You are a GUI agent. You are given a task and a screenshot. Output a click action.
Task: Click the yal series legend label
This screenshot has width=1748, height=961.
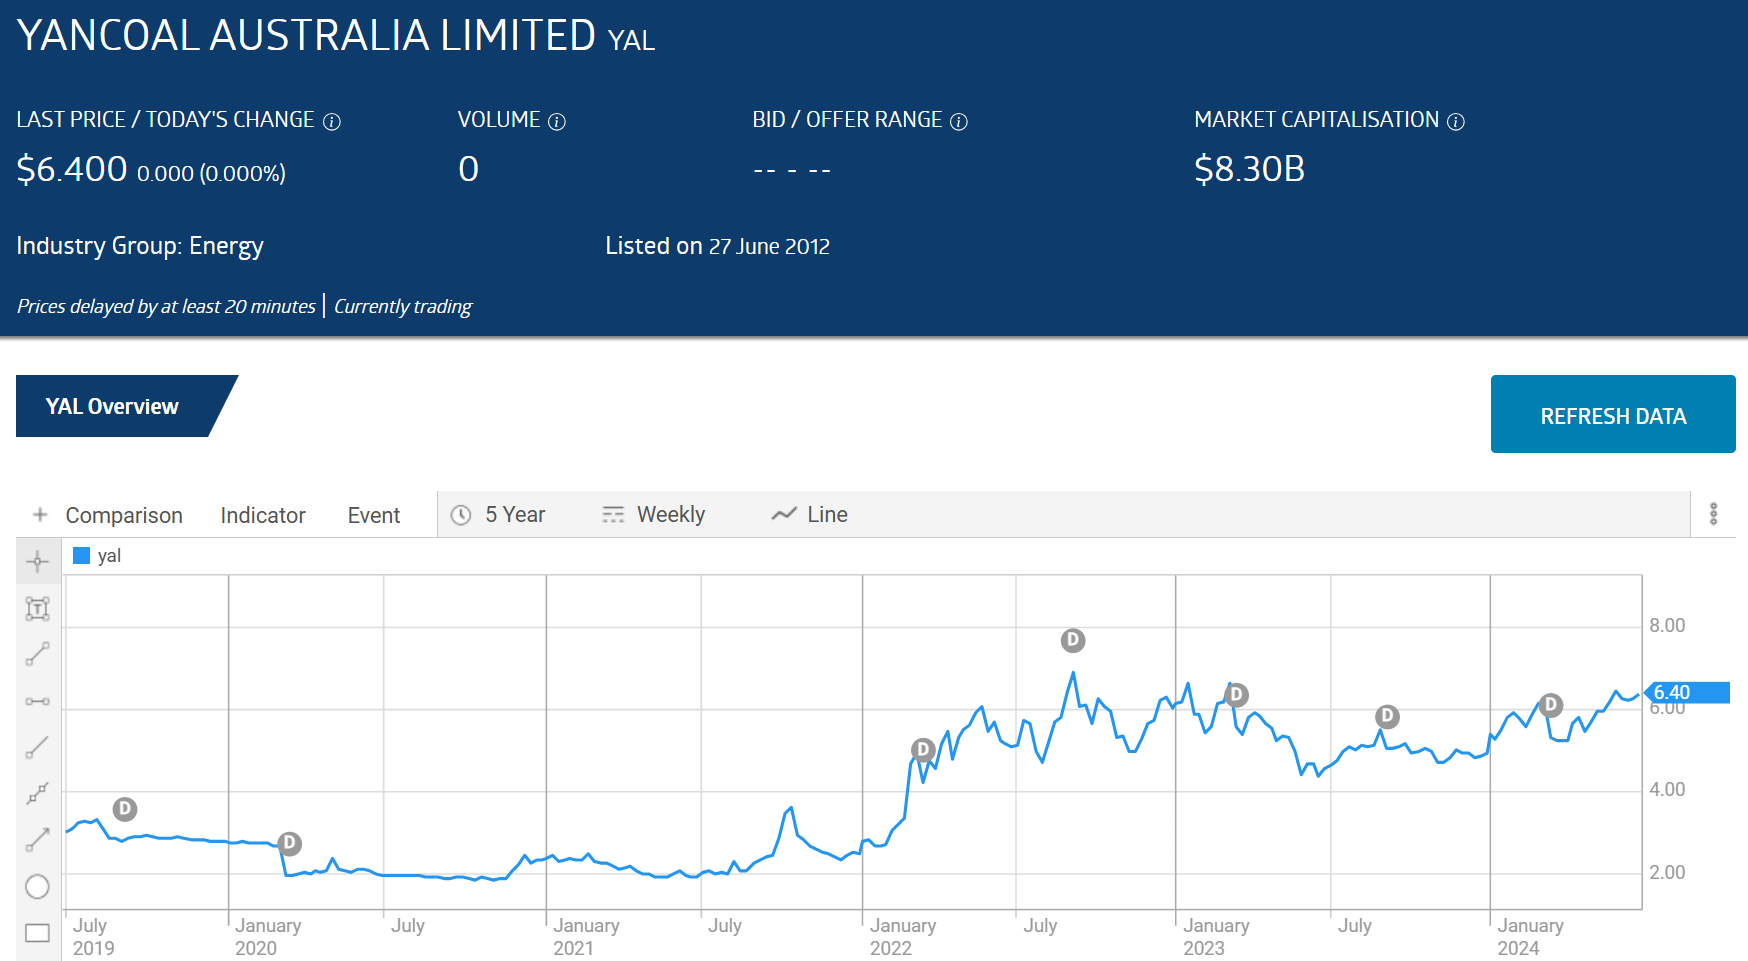point(109,556)
